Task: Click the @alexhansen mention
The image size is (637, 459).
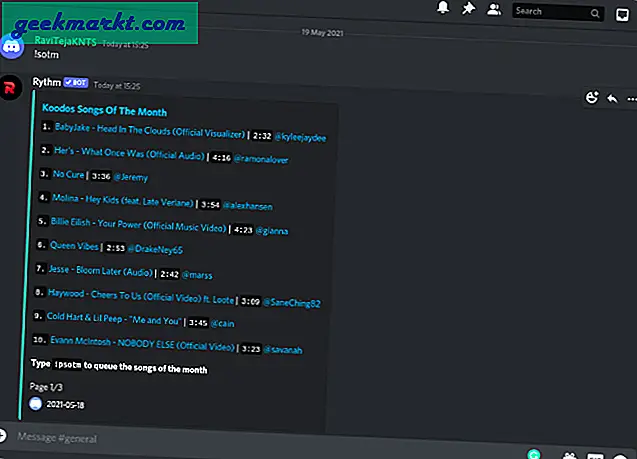Action: [x=247, y=206]
